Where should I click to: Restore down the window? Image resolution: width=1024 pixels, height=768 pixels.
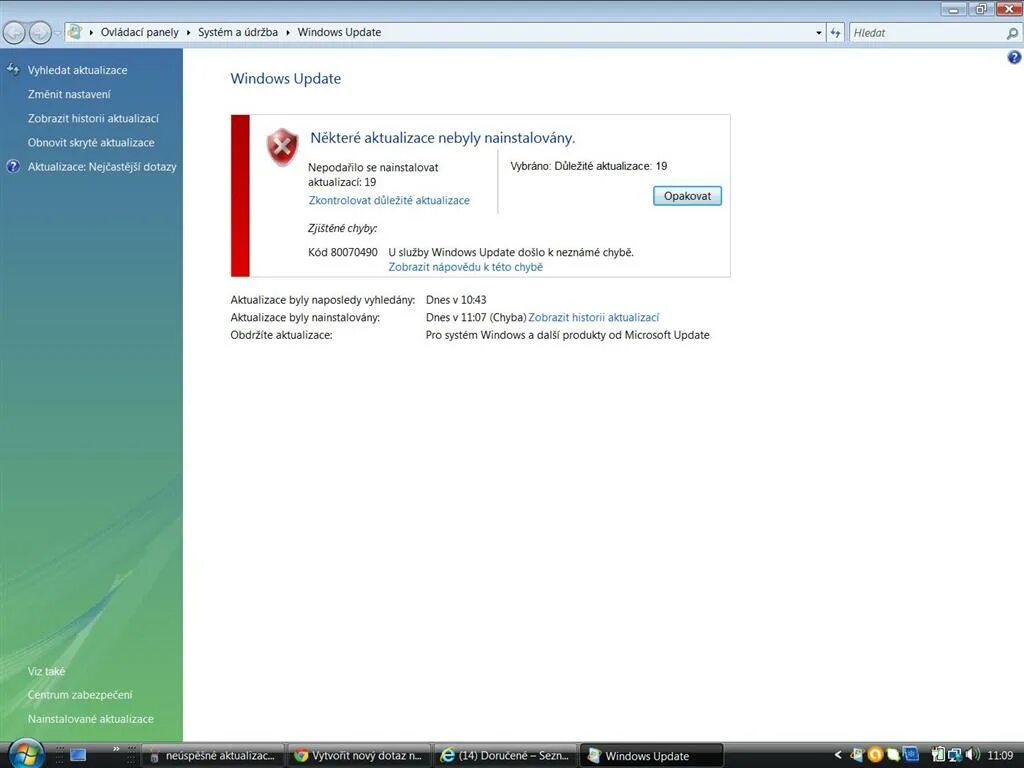(x=980, y=8)
